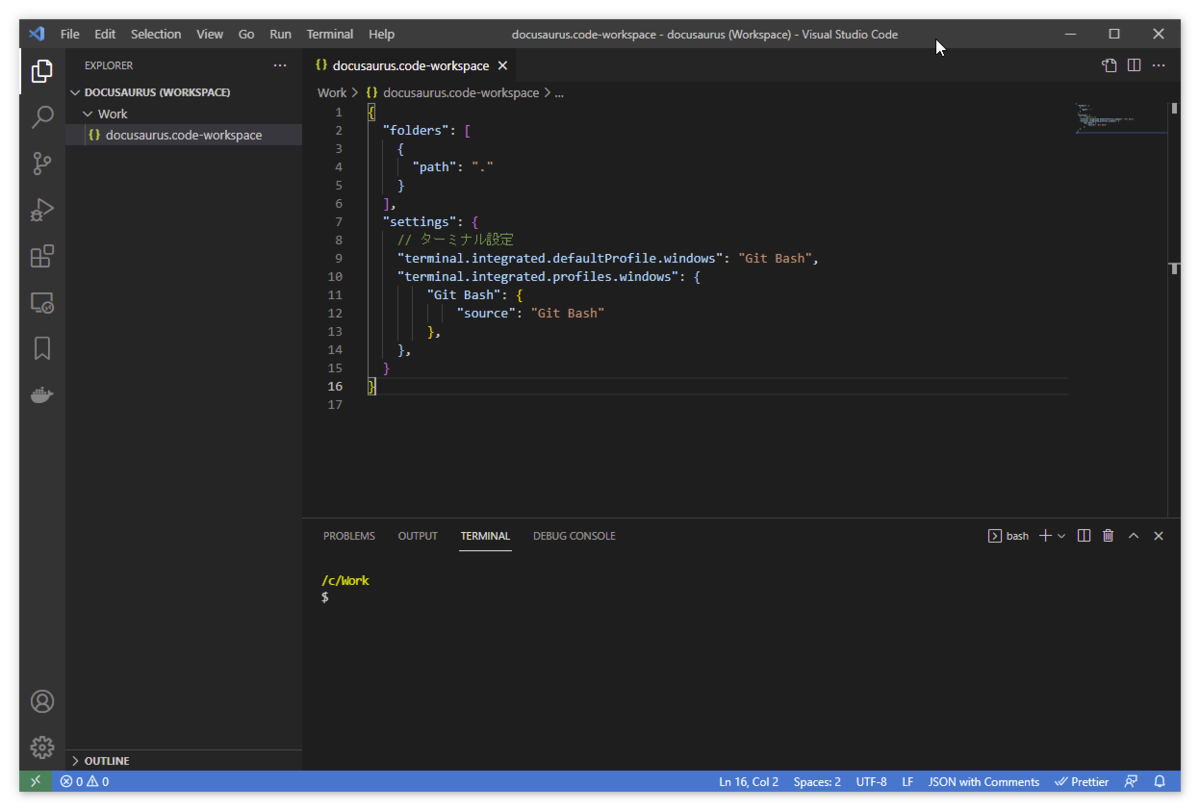
Task: Open Explorer Views and More Actions ellipsis
Action: tap(280, 65)
